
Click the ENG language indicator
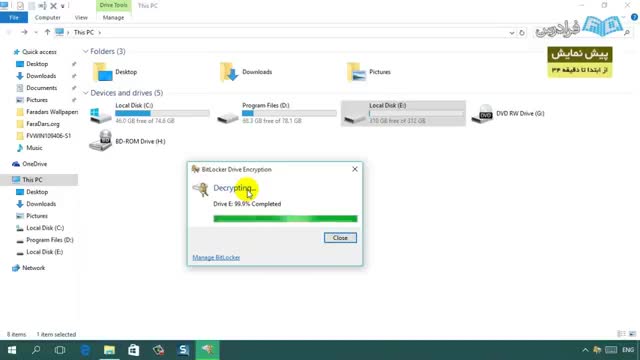628,350
